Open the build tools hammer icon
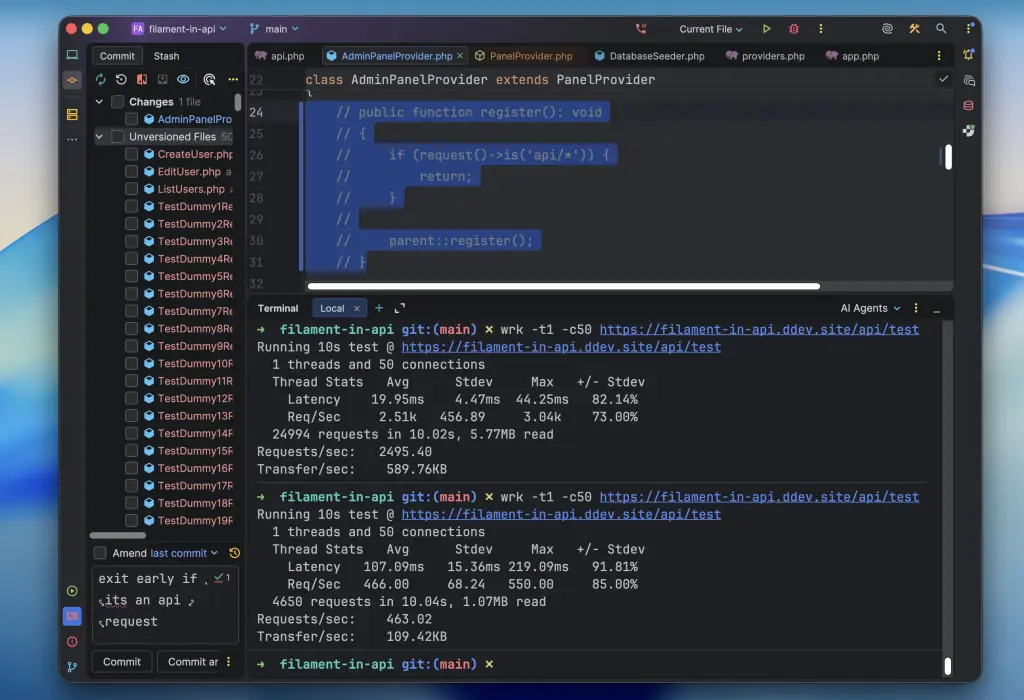The image size is (1024, 700). tap(914, 29)
